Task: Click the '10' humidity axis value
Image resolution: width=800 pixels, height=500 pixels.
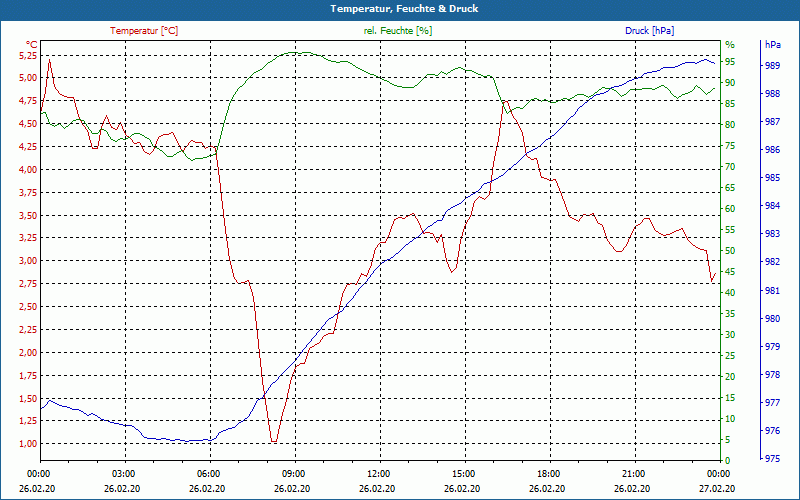Action: coord(730,419)
